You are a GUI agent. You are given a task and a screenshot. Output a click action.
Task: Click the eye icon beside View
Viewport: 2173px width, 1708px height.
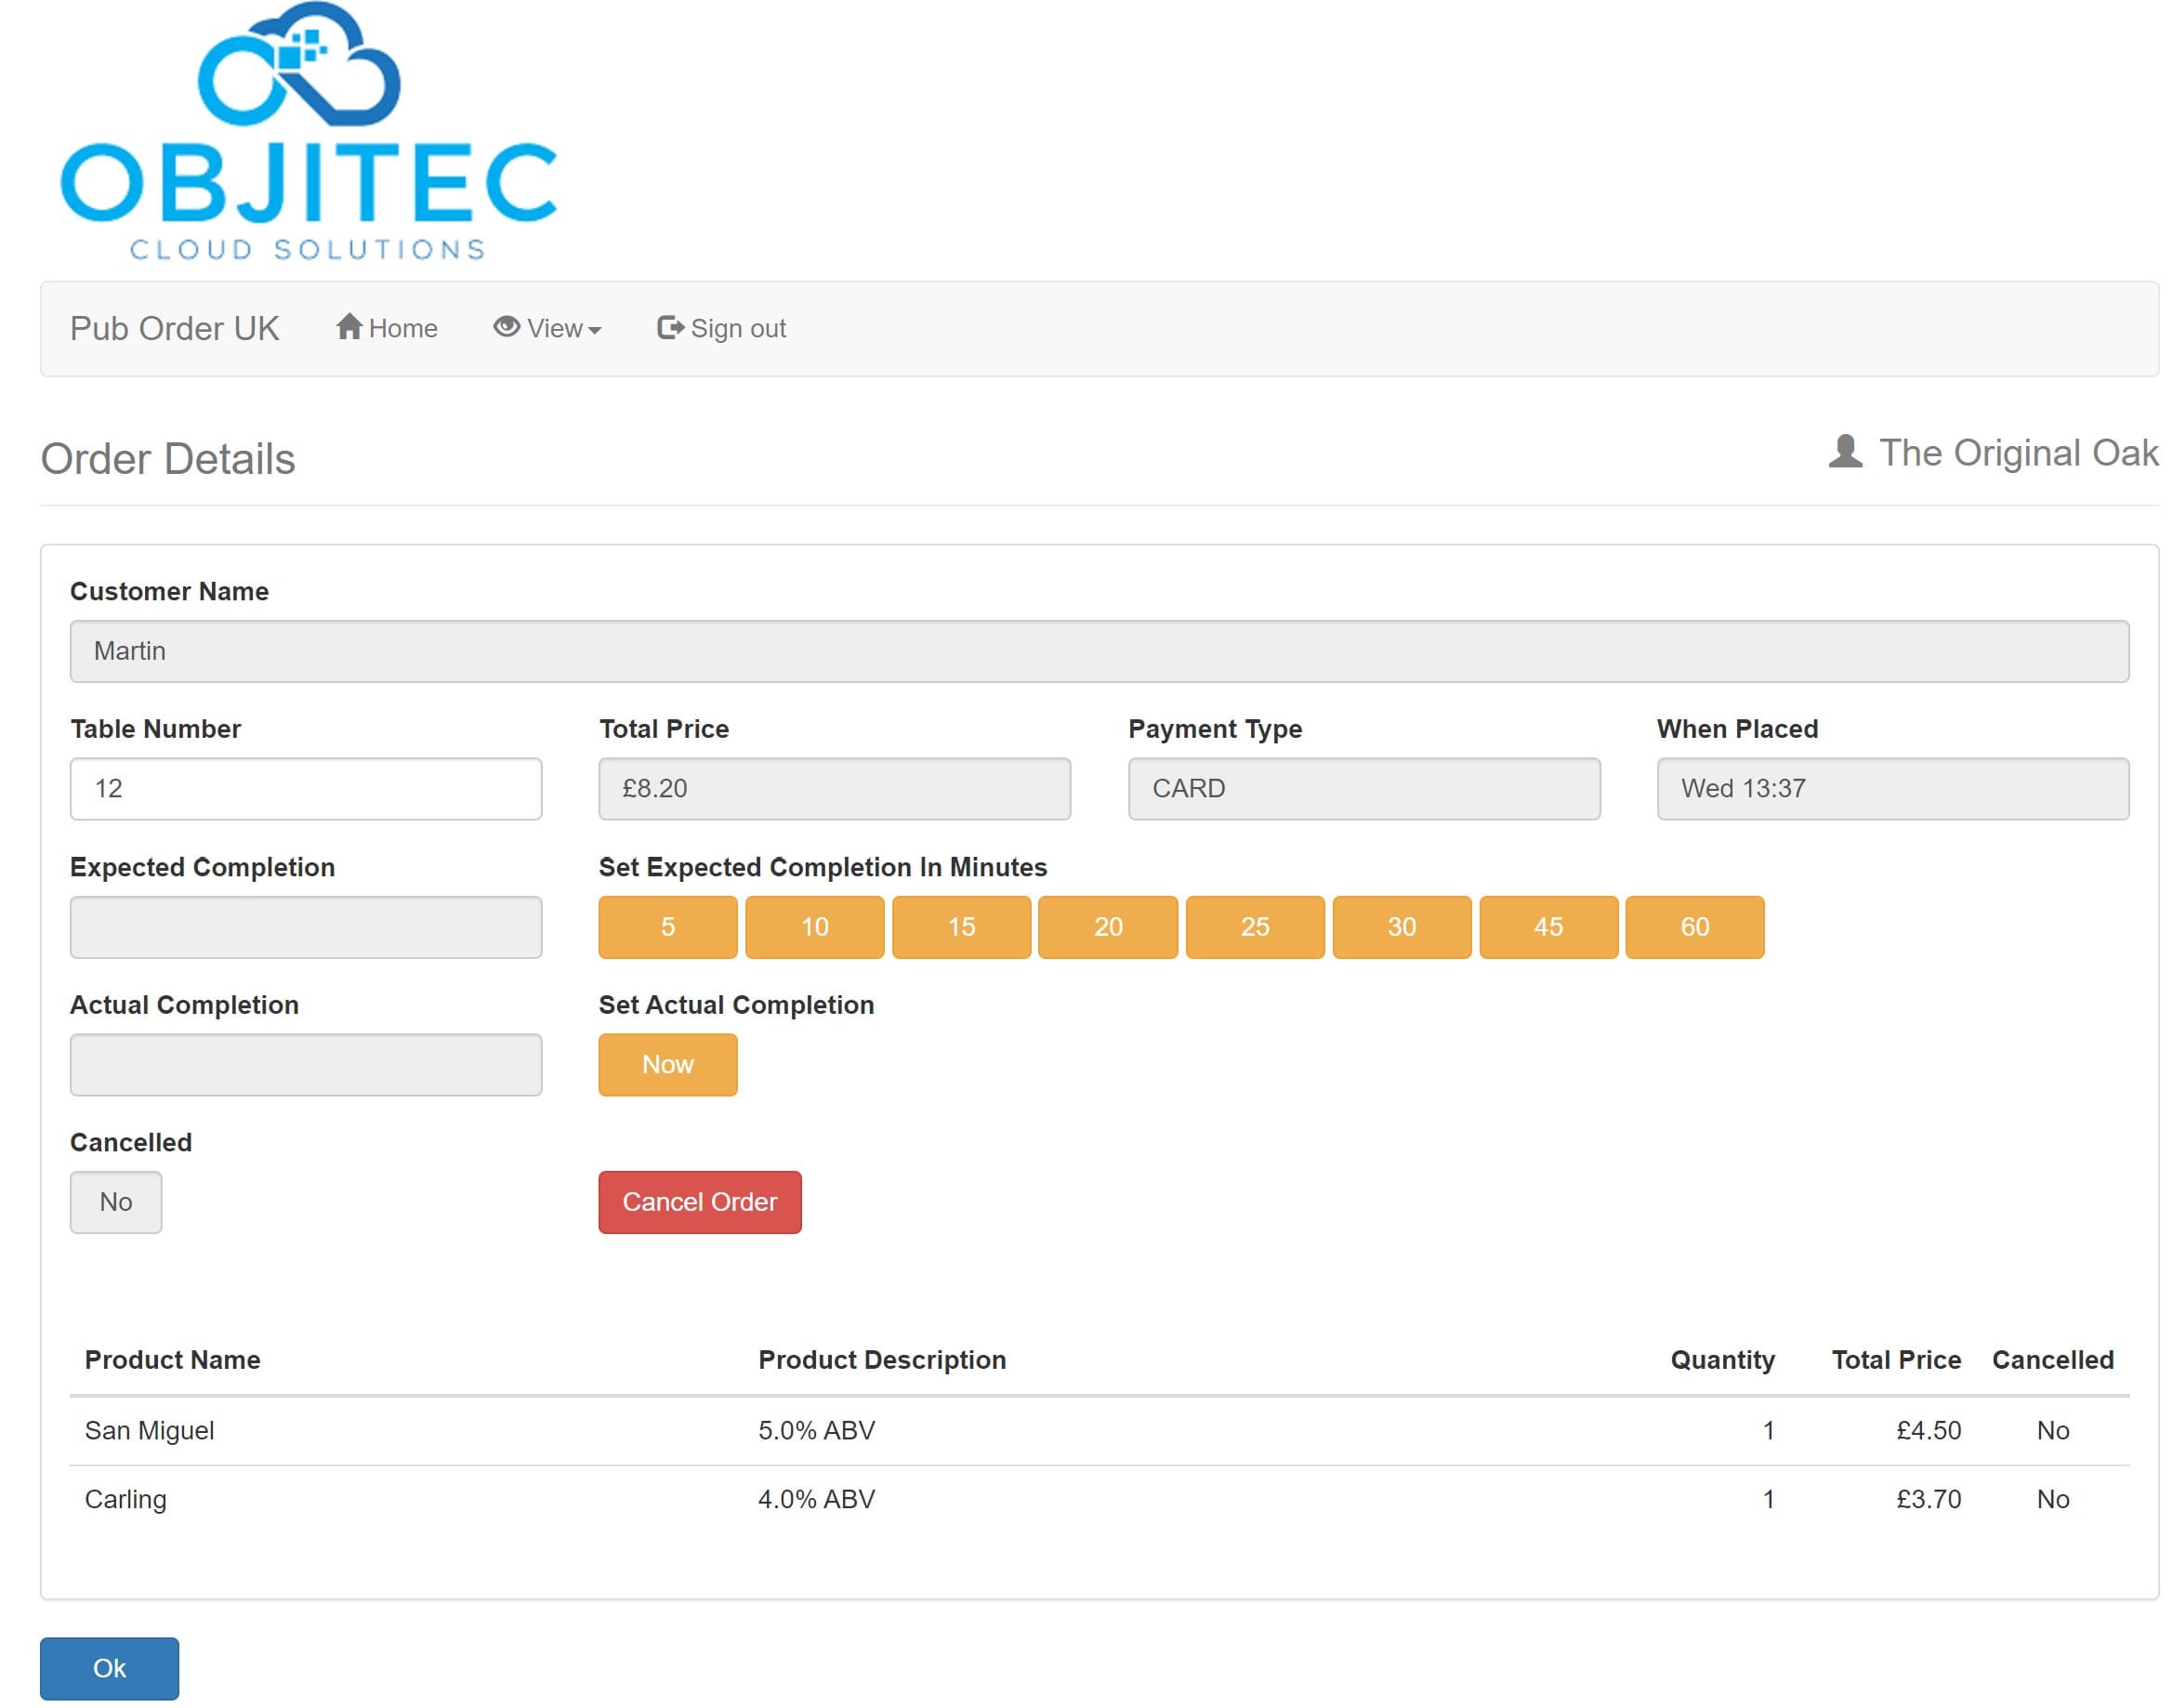[x=507, y=327]
